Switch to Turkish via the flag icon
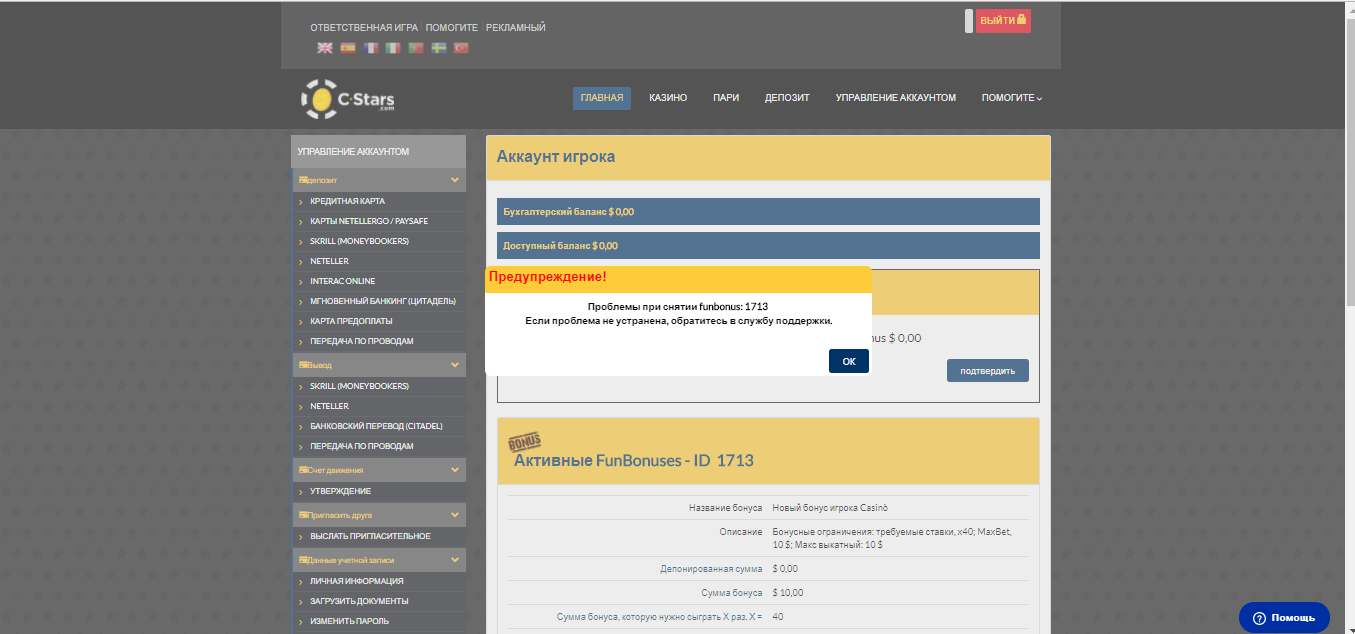This screenshot has width=1355, height=634. (461, 48)
